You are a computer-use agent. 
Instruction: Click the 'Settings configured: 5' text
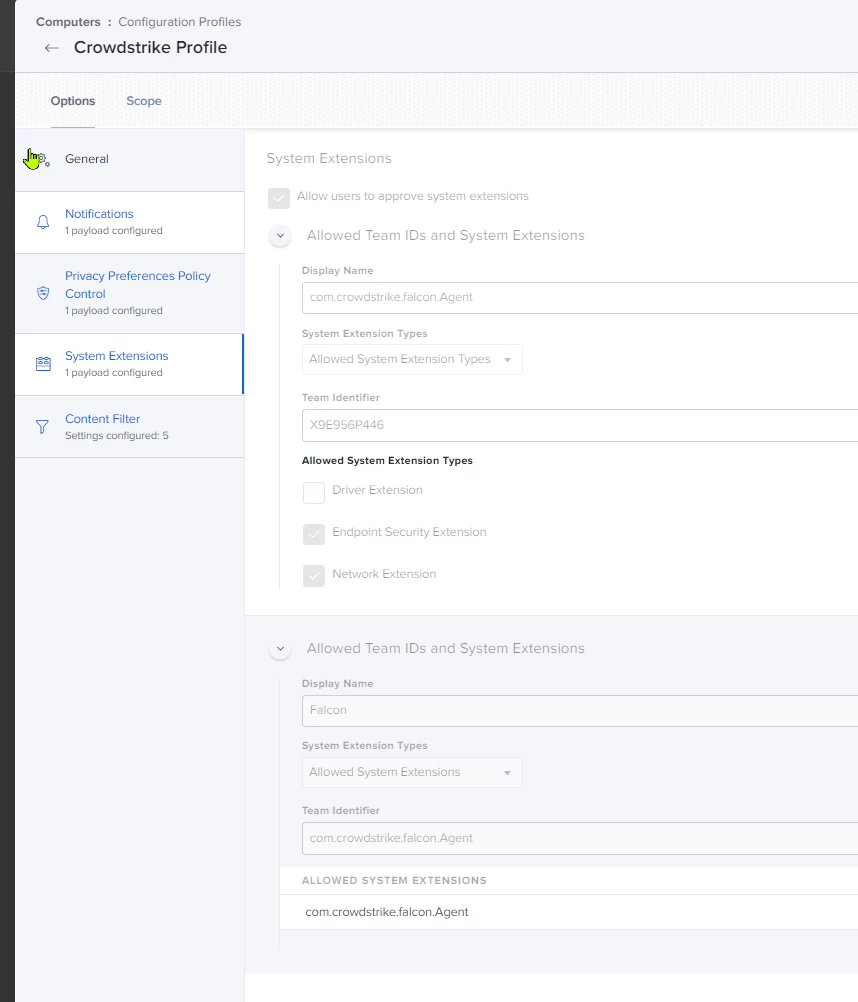[x=117, y=436]
